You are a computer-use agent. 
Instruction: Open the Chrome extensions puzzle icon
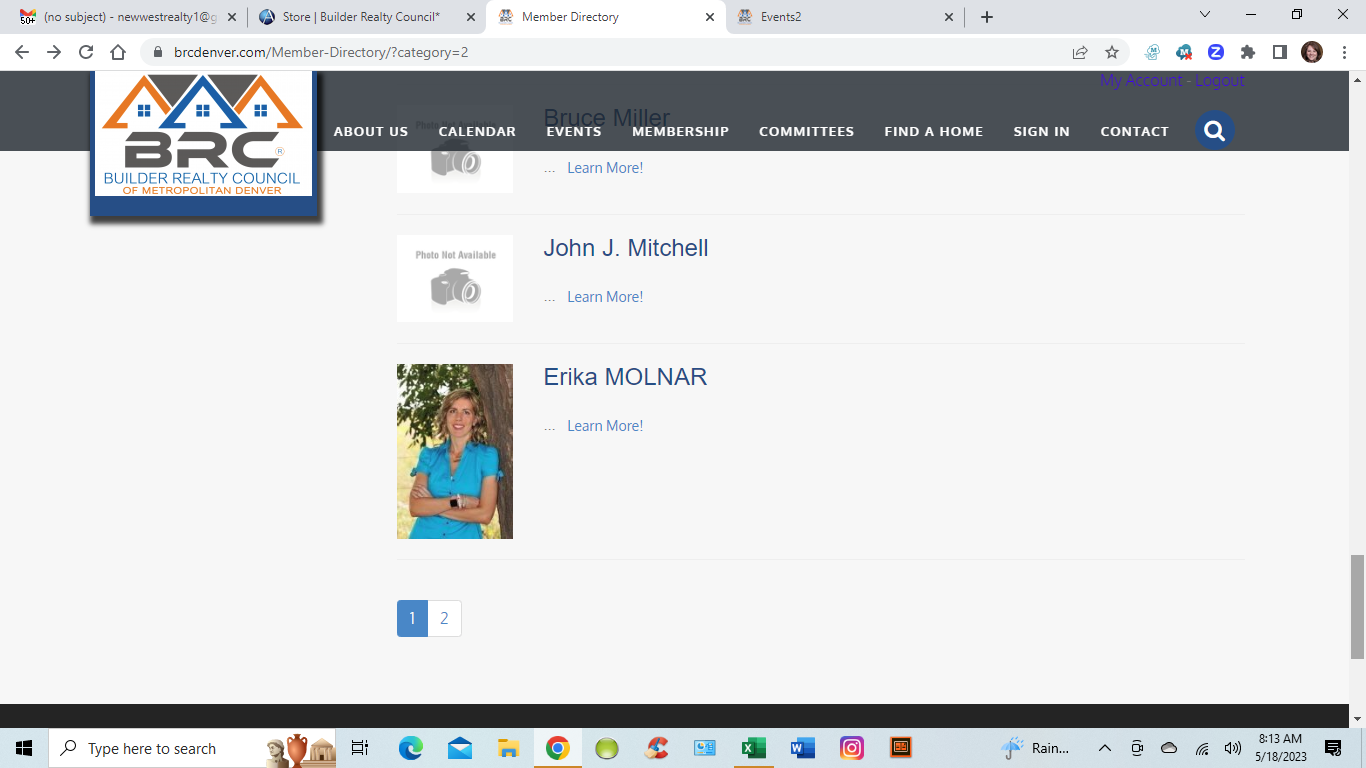[1248, 52]
